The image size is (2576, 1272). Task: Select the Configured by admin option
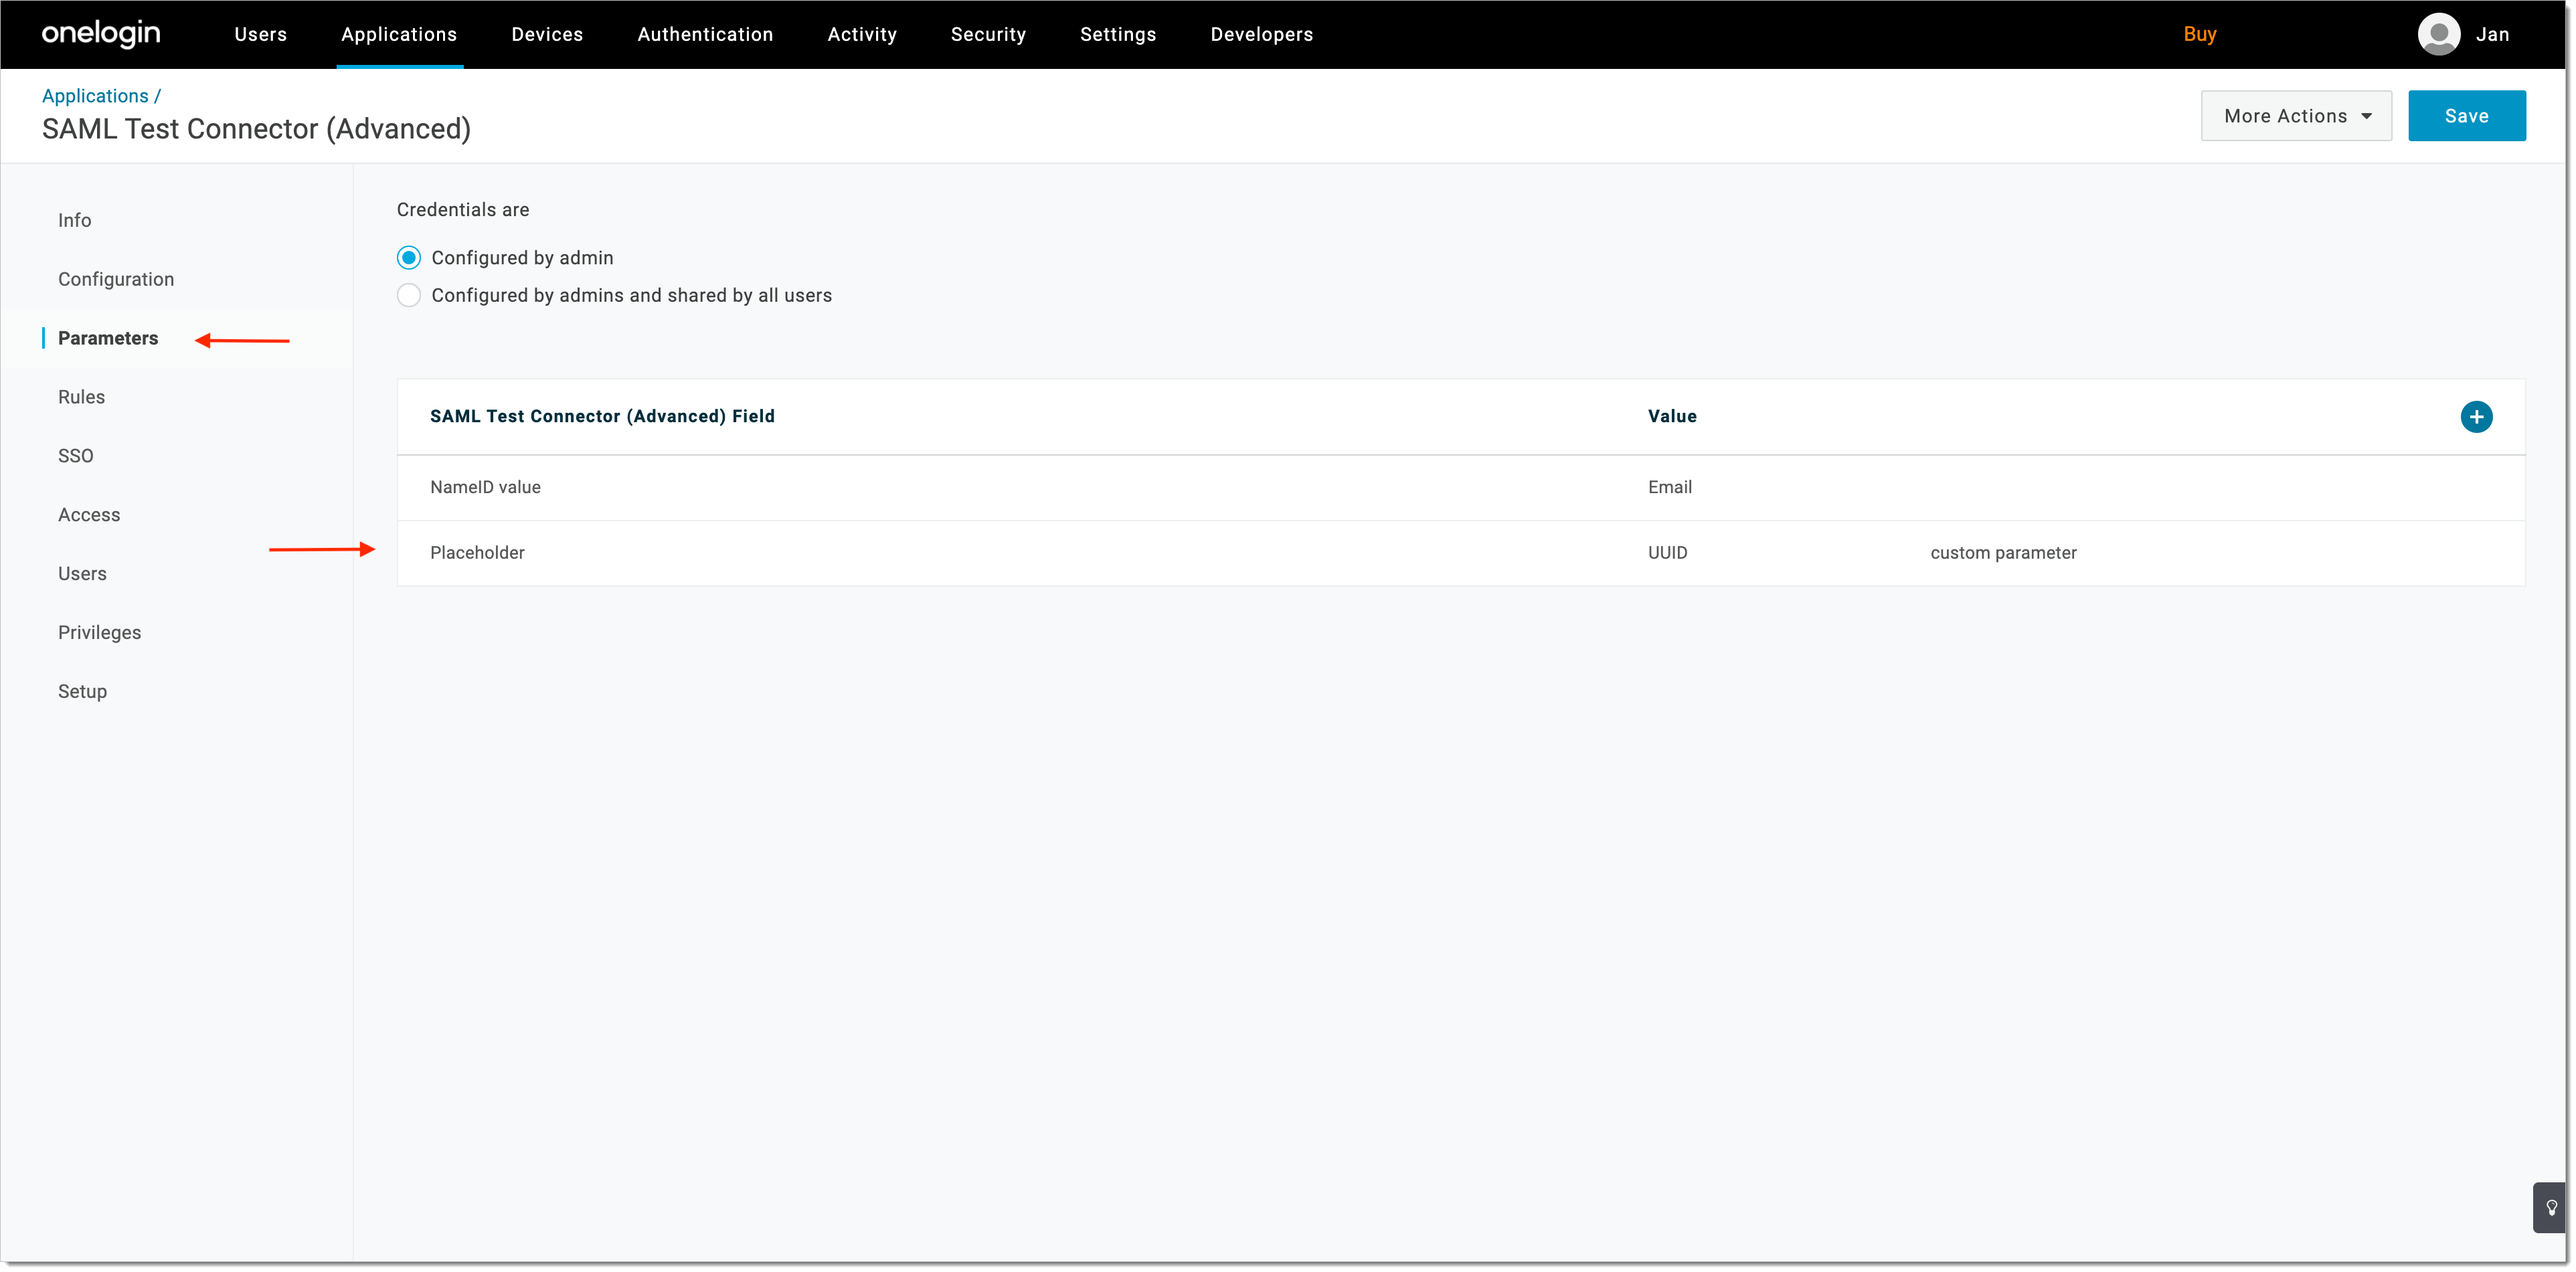[409, 257]
